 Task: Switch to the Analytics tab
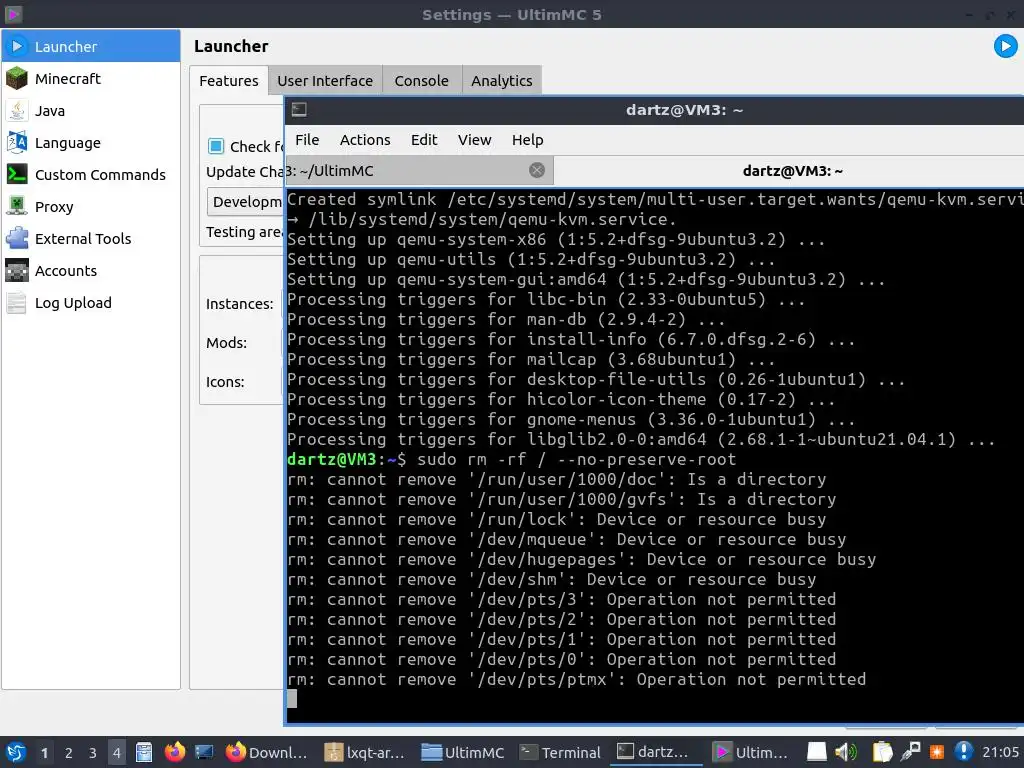pyautogui.click(x=502, y=80)
